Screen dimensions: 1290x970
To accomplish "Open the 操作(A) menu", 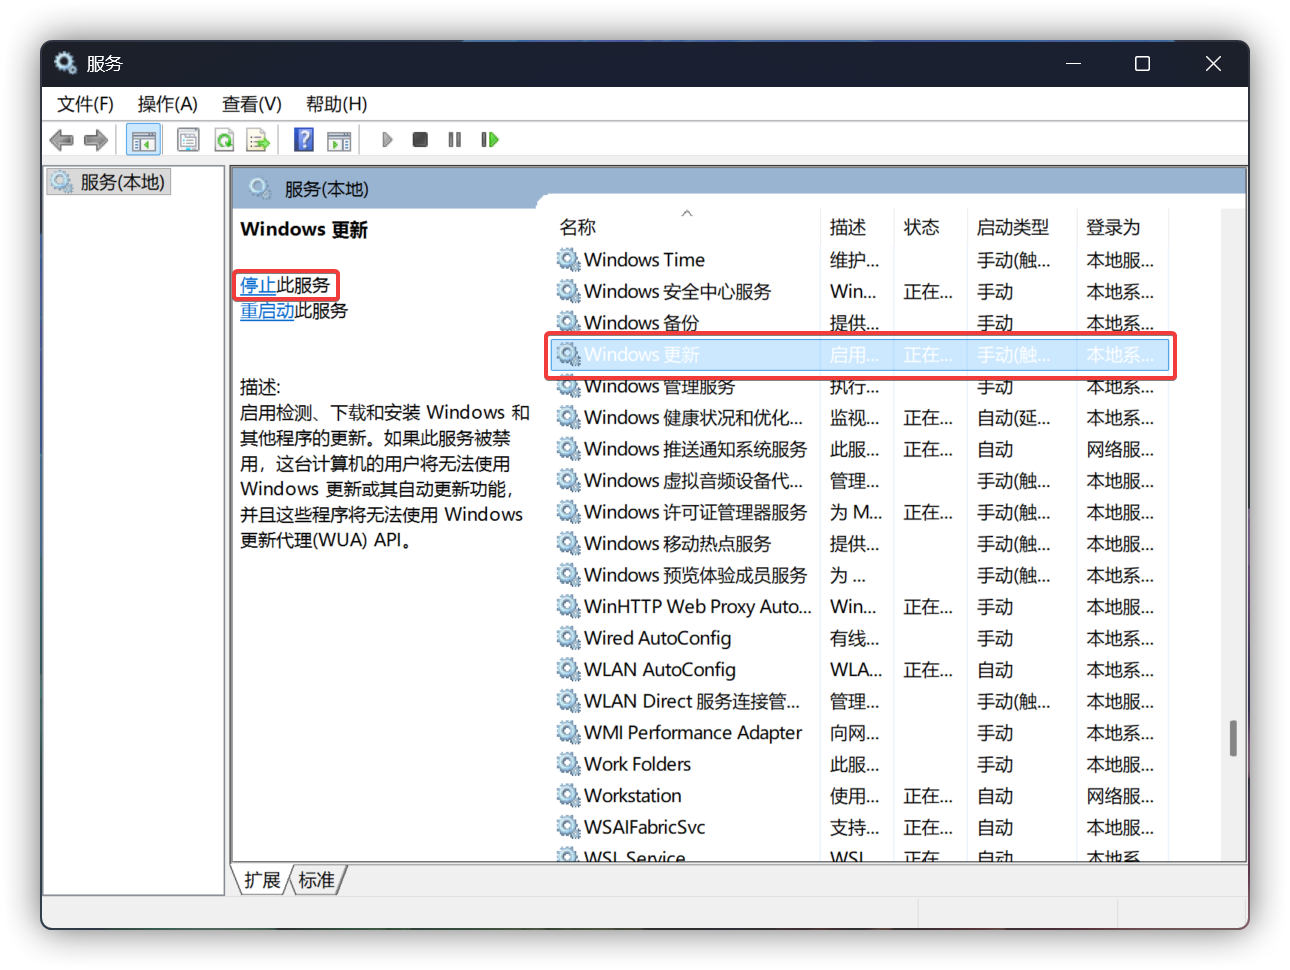I will coord(168,104).
